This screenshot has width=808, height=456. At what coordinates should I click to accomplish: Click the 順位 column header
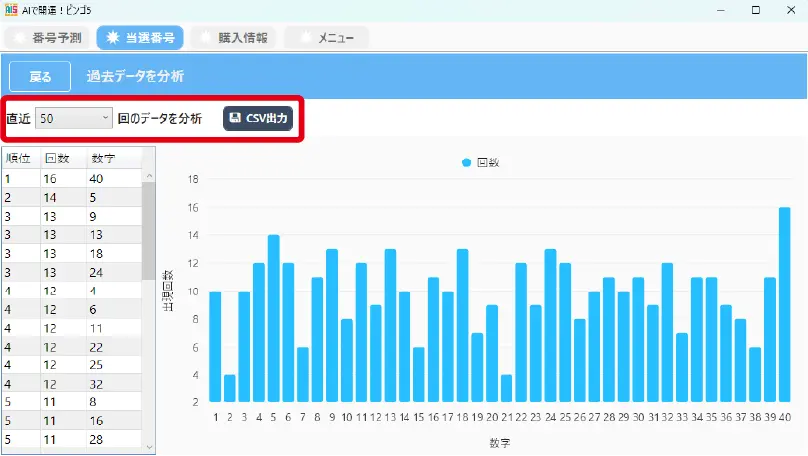pos(20,158)
